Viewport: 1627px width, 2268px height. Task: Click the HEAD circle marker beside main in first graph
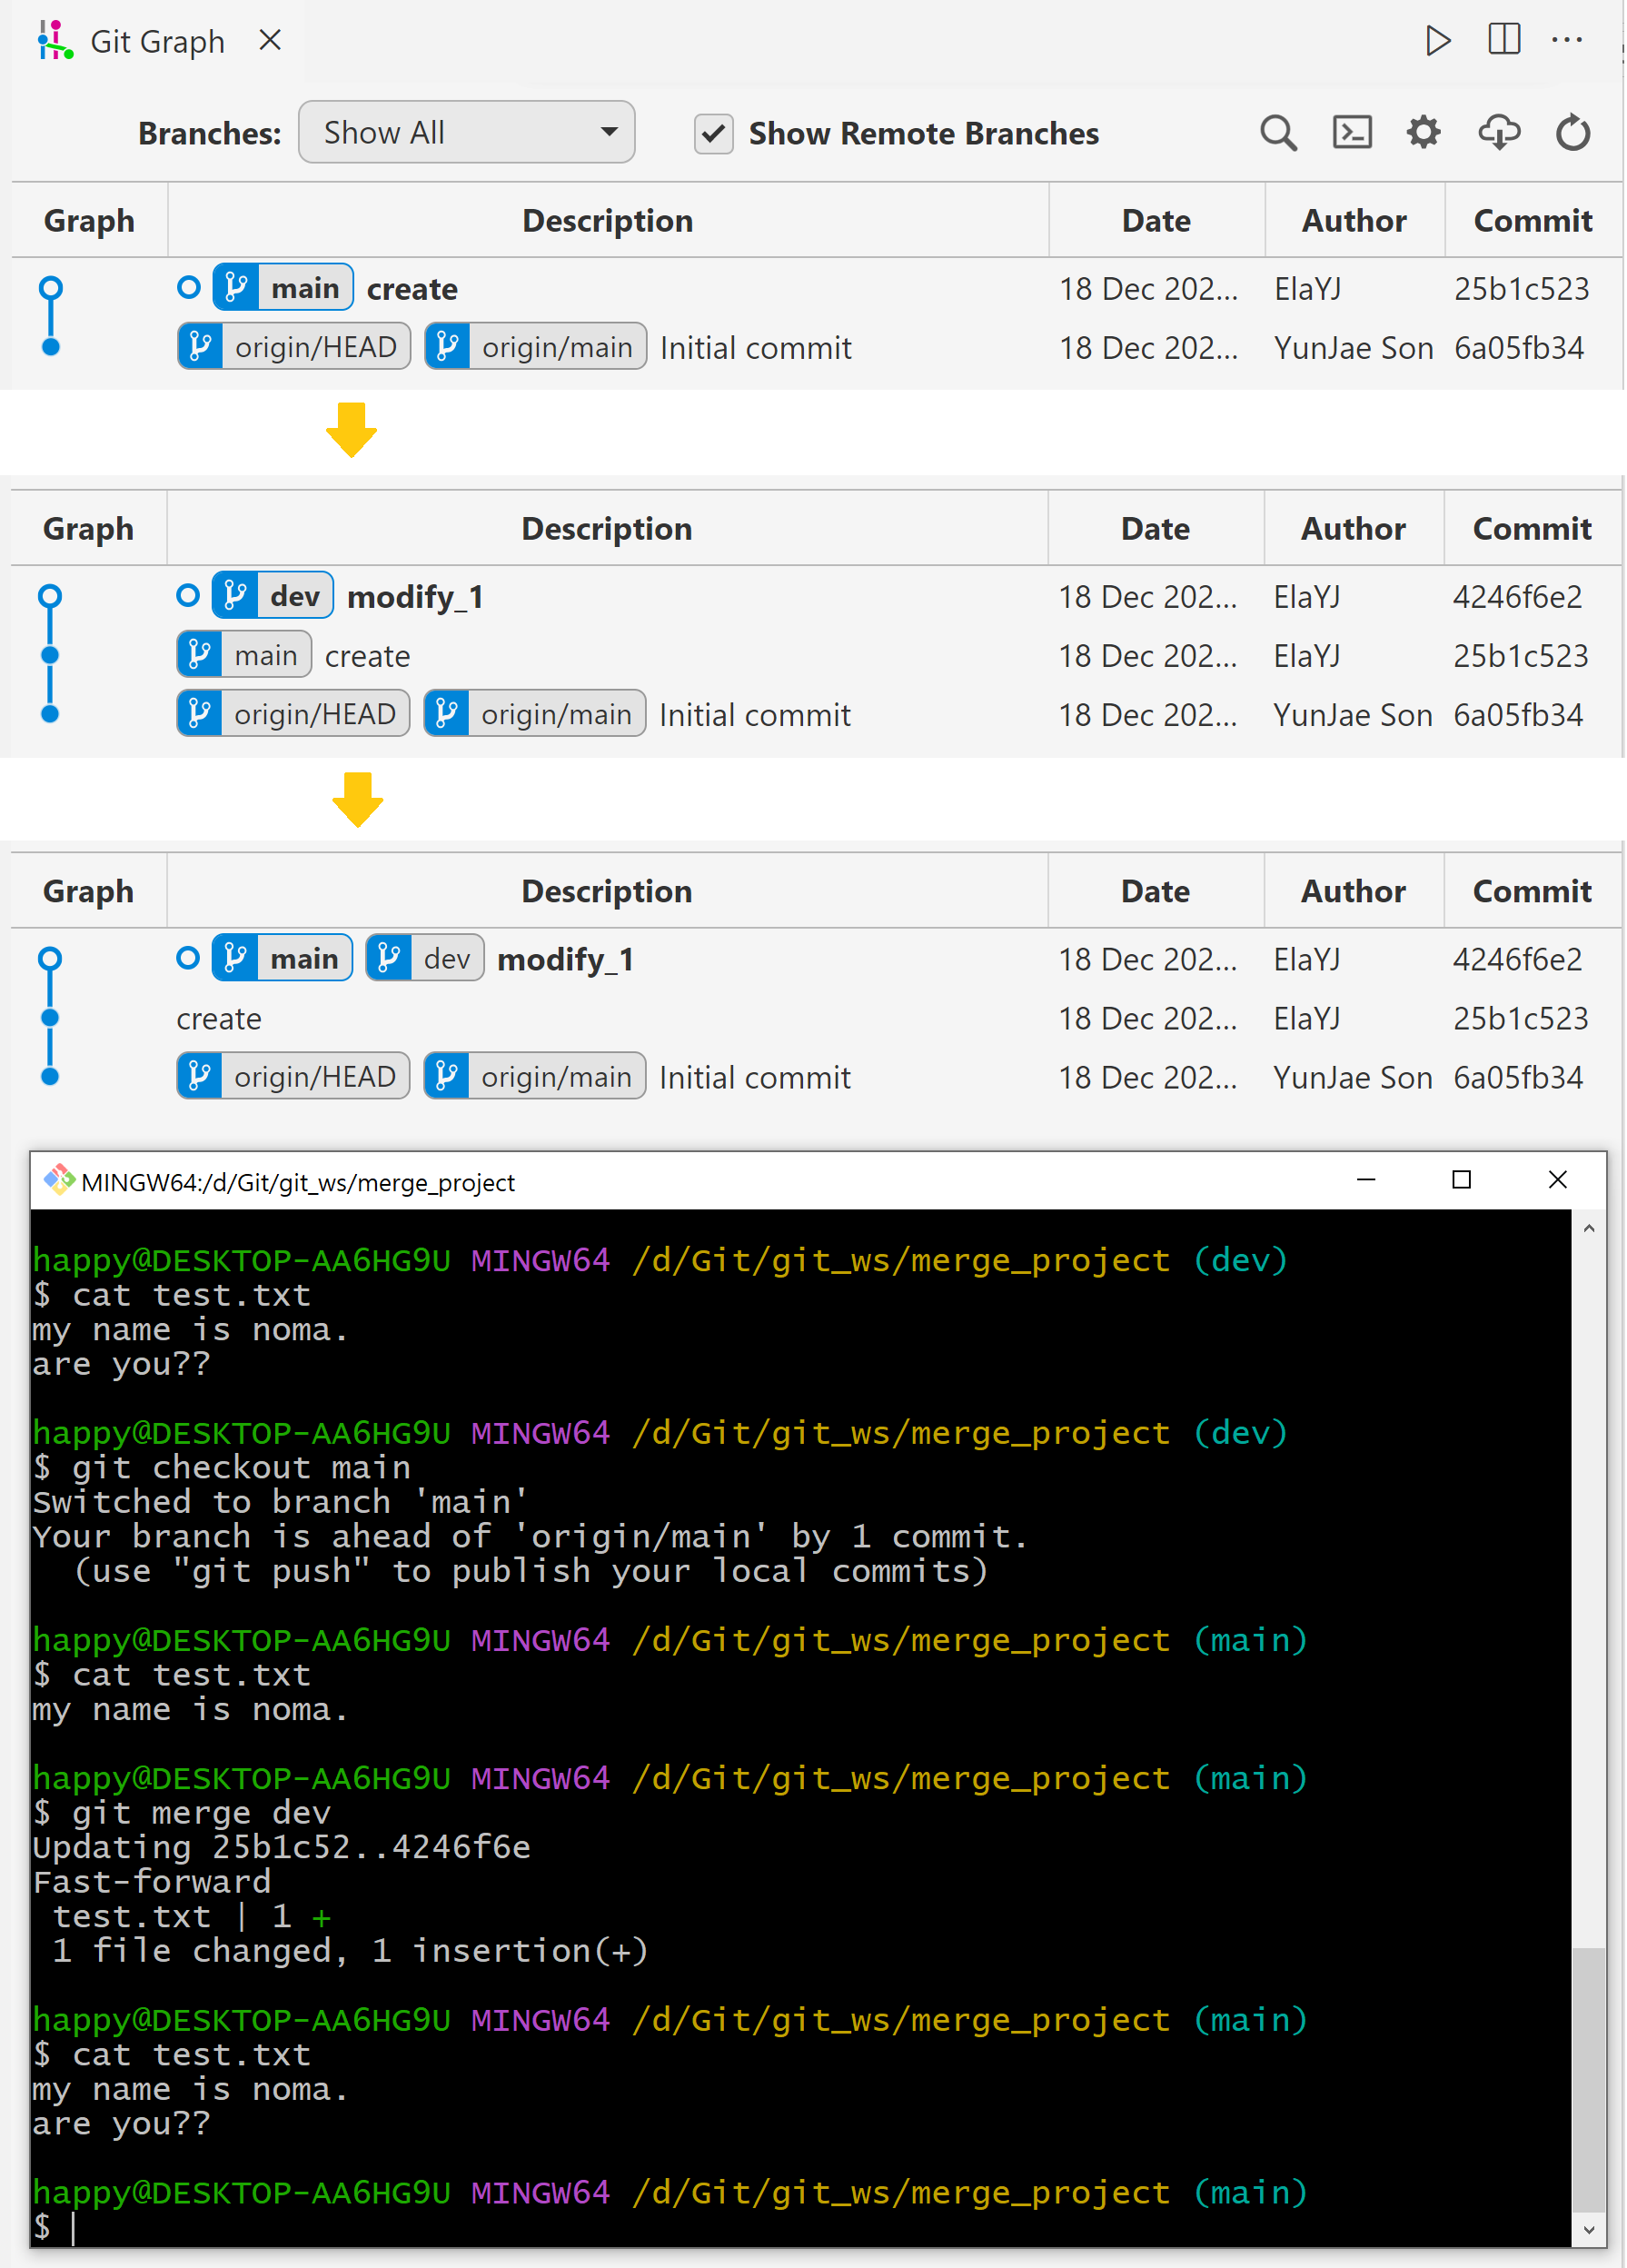tap(188, 287)
